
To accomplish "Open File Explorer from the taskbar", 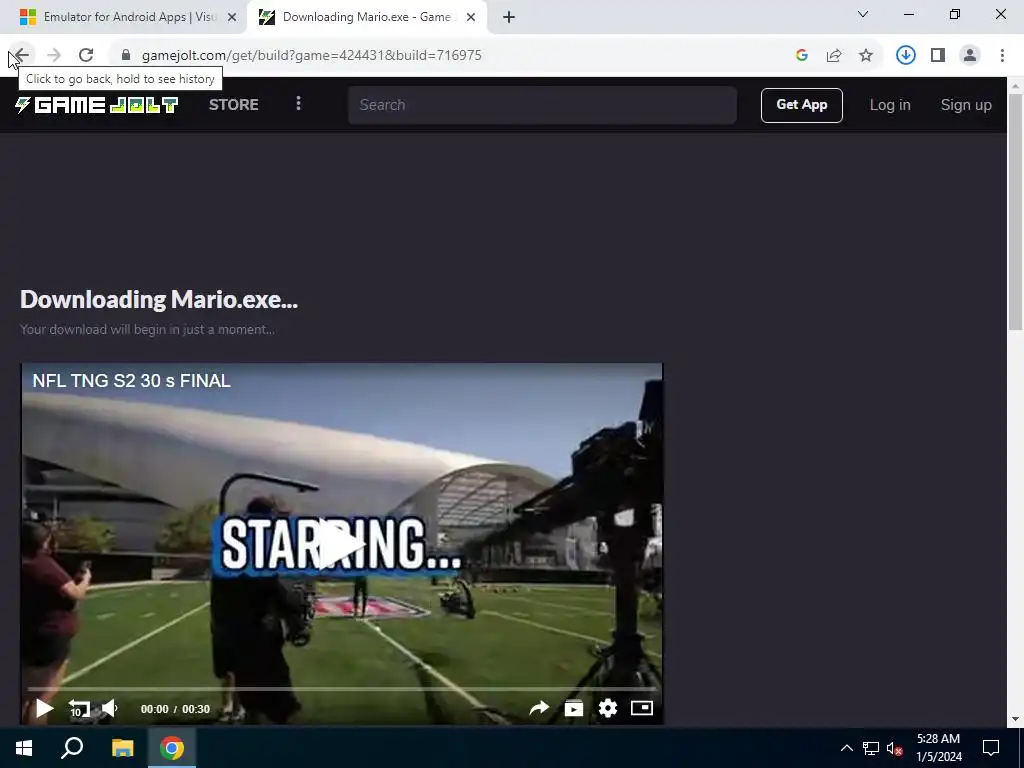I will point(122,748).
